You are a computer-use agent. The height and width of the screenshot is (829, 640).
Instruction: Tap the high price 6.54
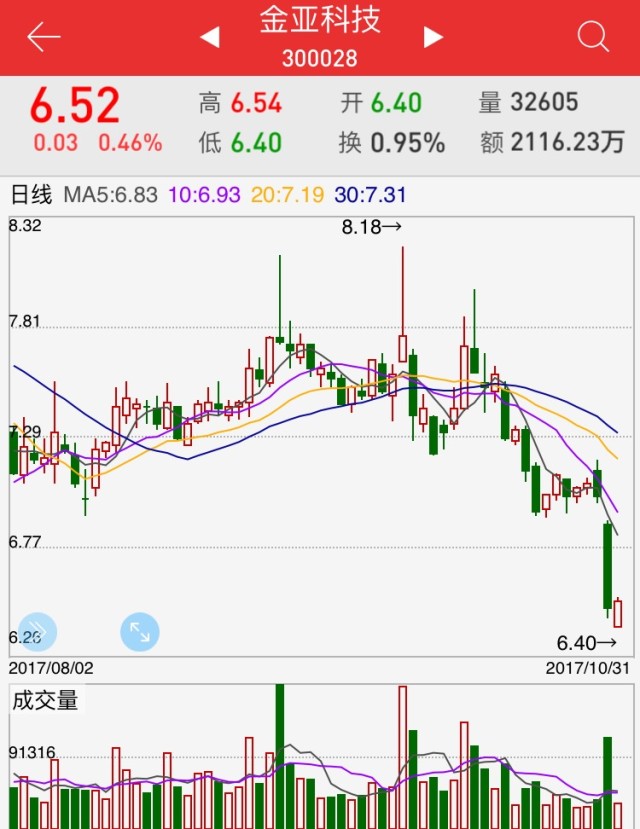point(256,103)
